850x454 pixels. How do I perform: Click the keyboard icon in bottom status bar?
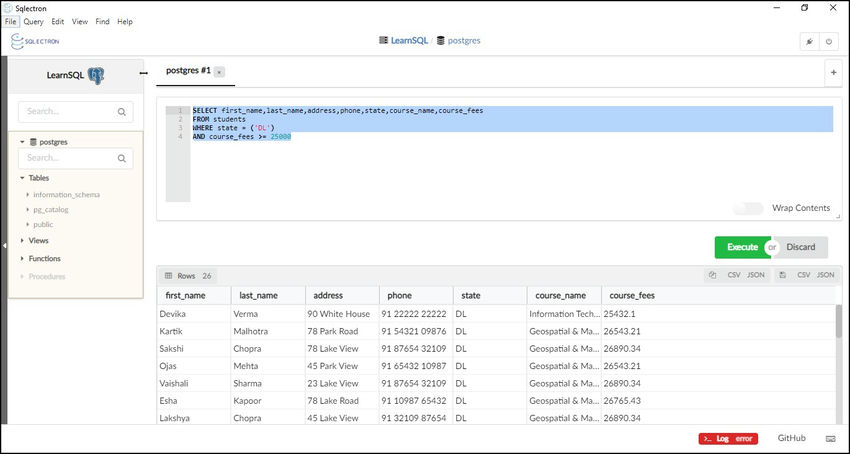click(830, 439)
